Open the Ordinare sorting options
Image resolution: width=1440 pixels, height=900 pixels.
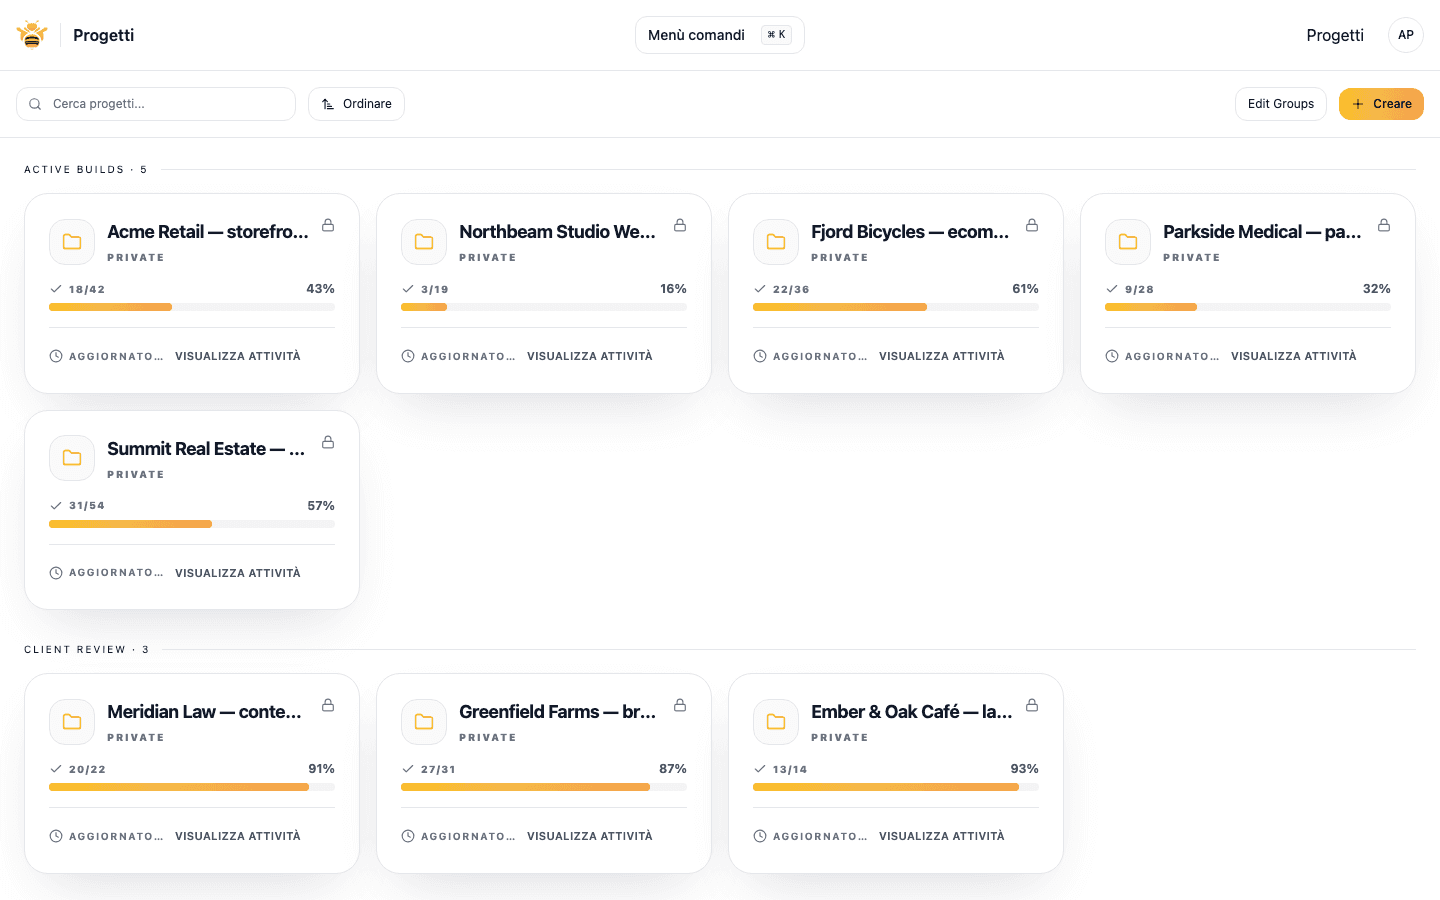point(356,103)
